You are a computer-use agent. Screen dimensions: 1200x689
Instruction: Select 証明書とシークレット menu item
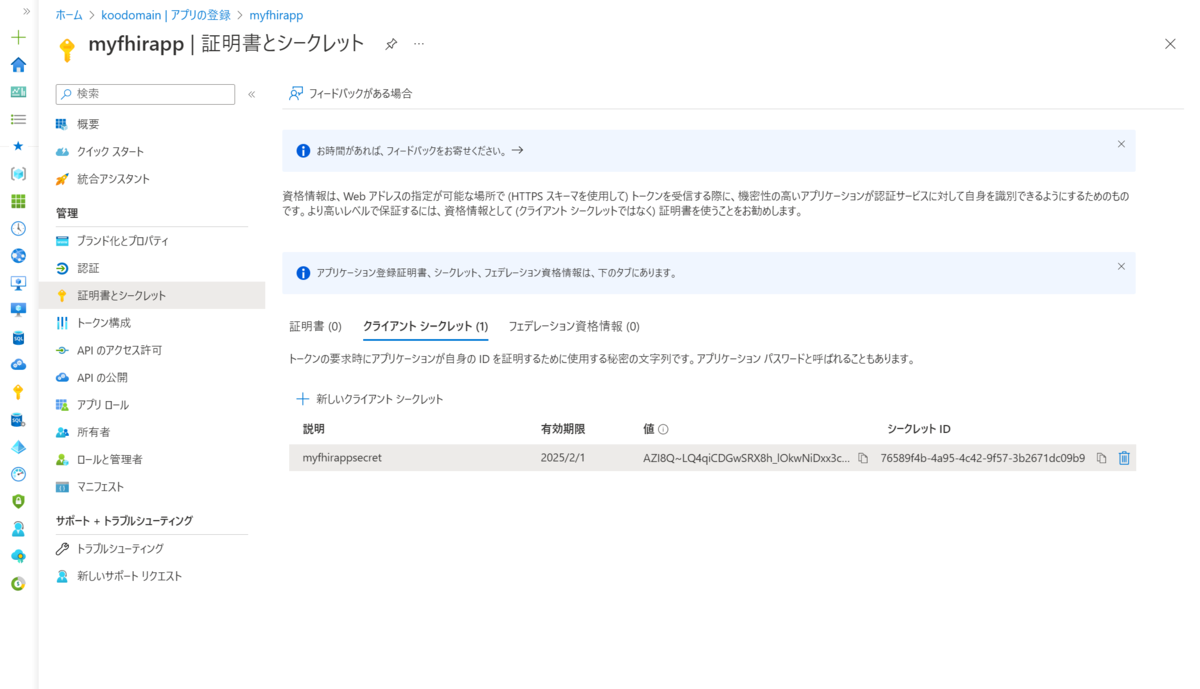(x=152, y=295)
